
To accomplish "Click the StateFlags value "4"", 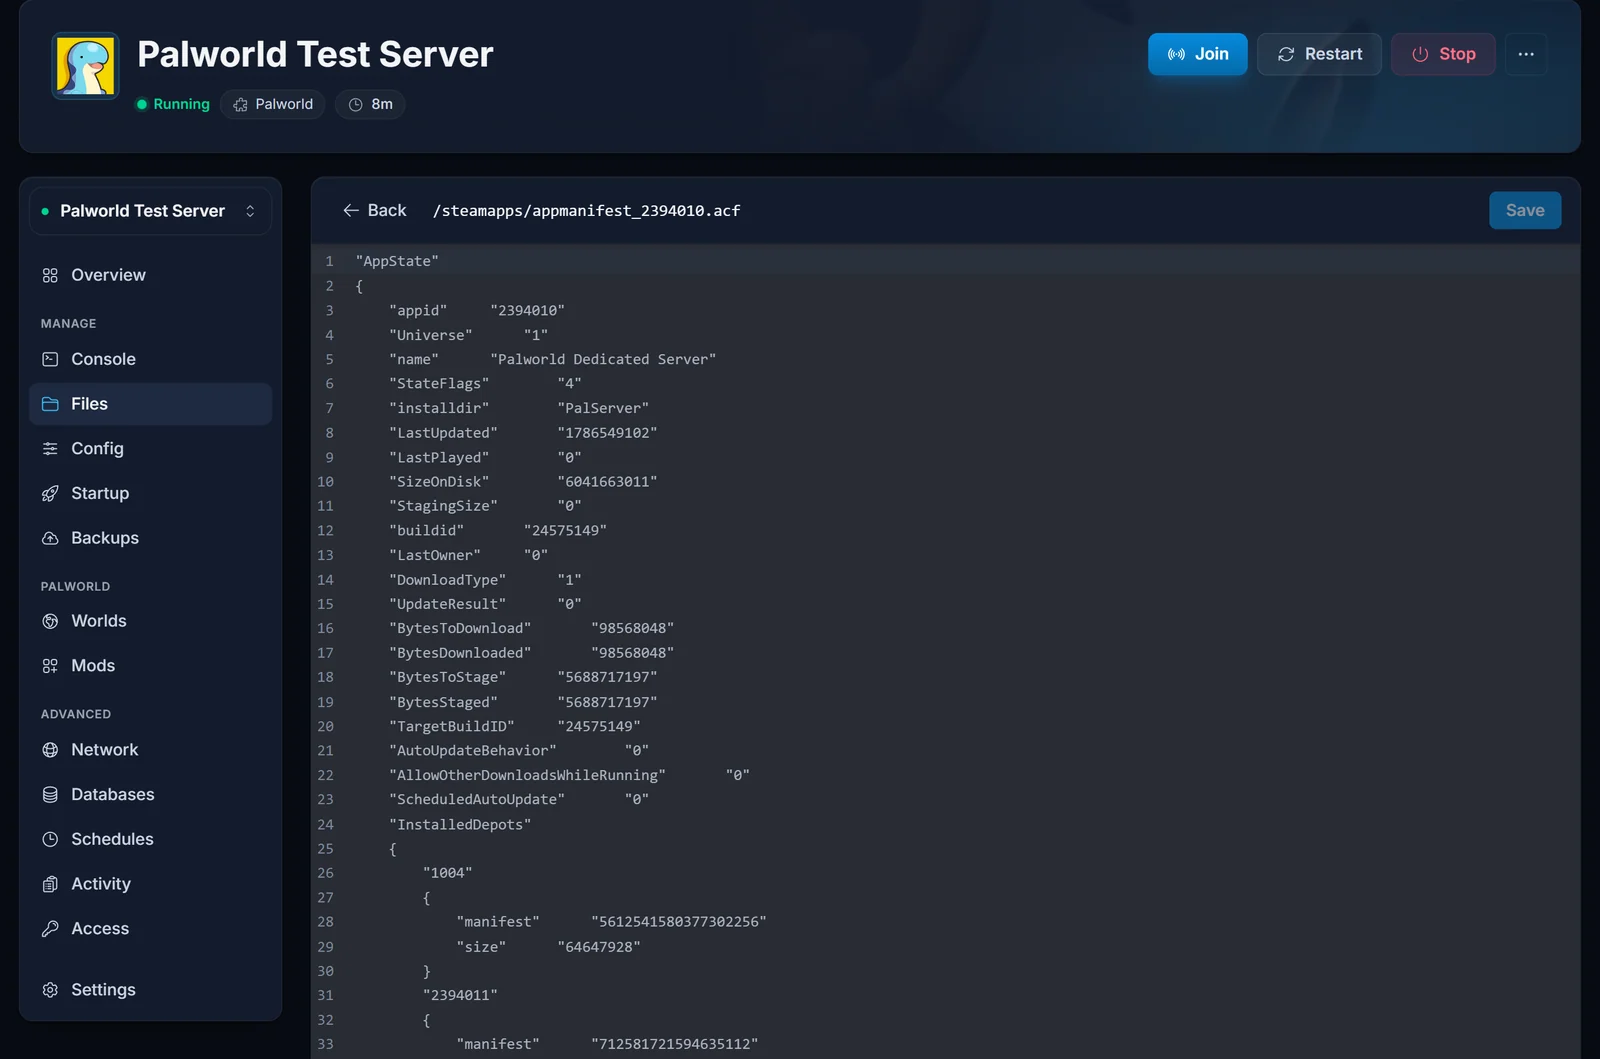I will (x=569, y=383).
